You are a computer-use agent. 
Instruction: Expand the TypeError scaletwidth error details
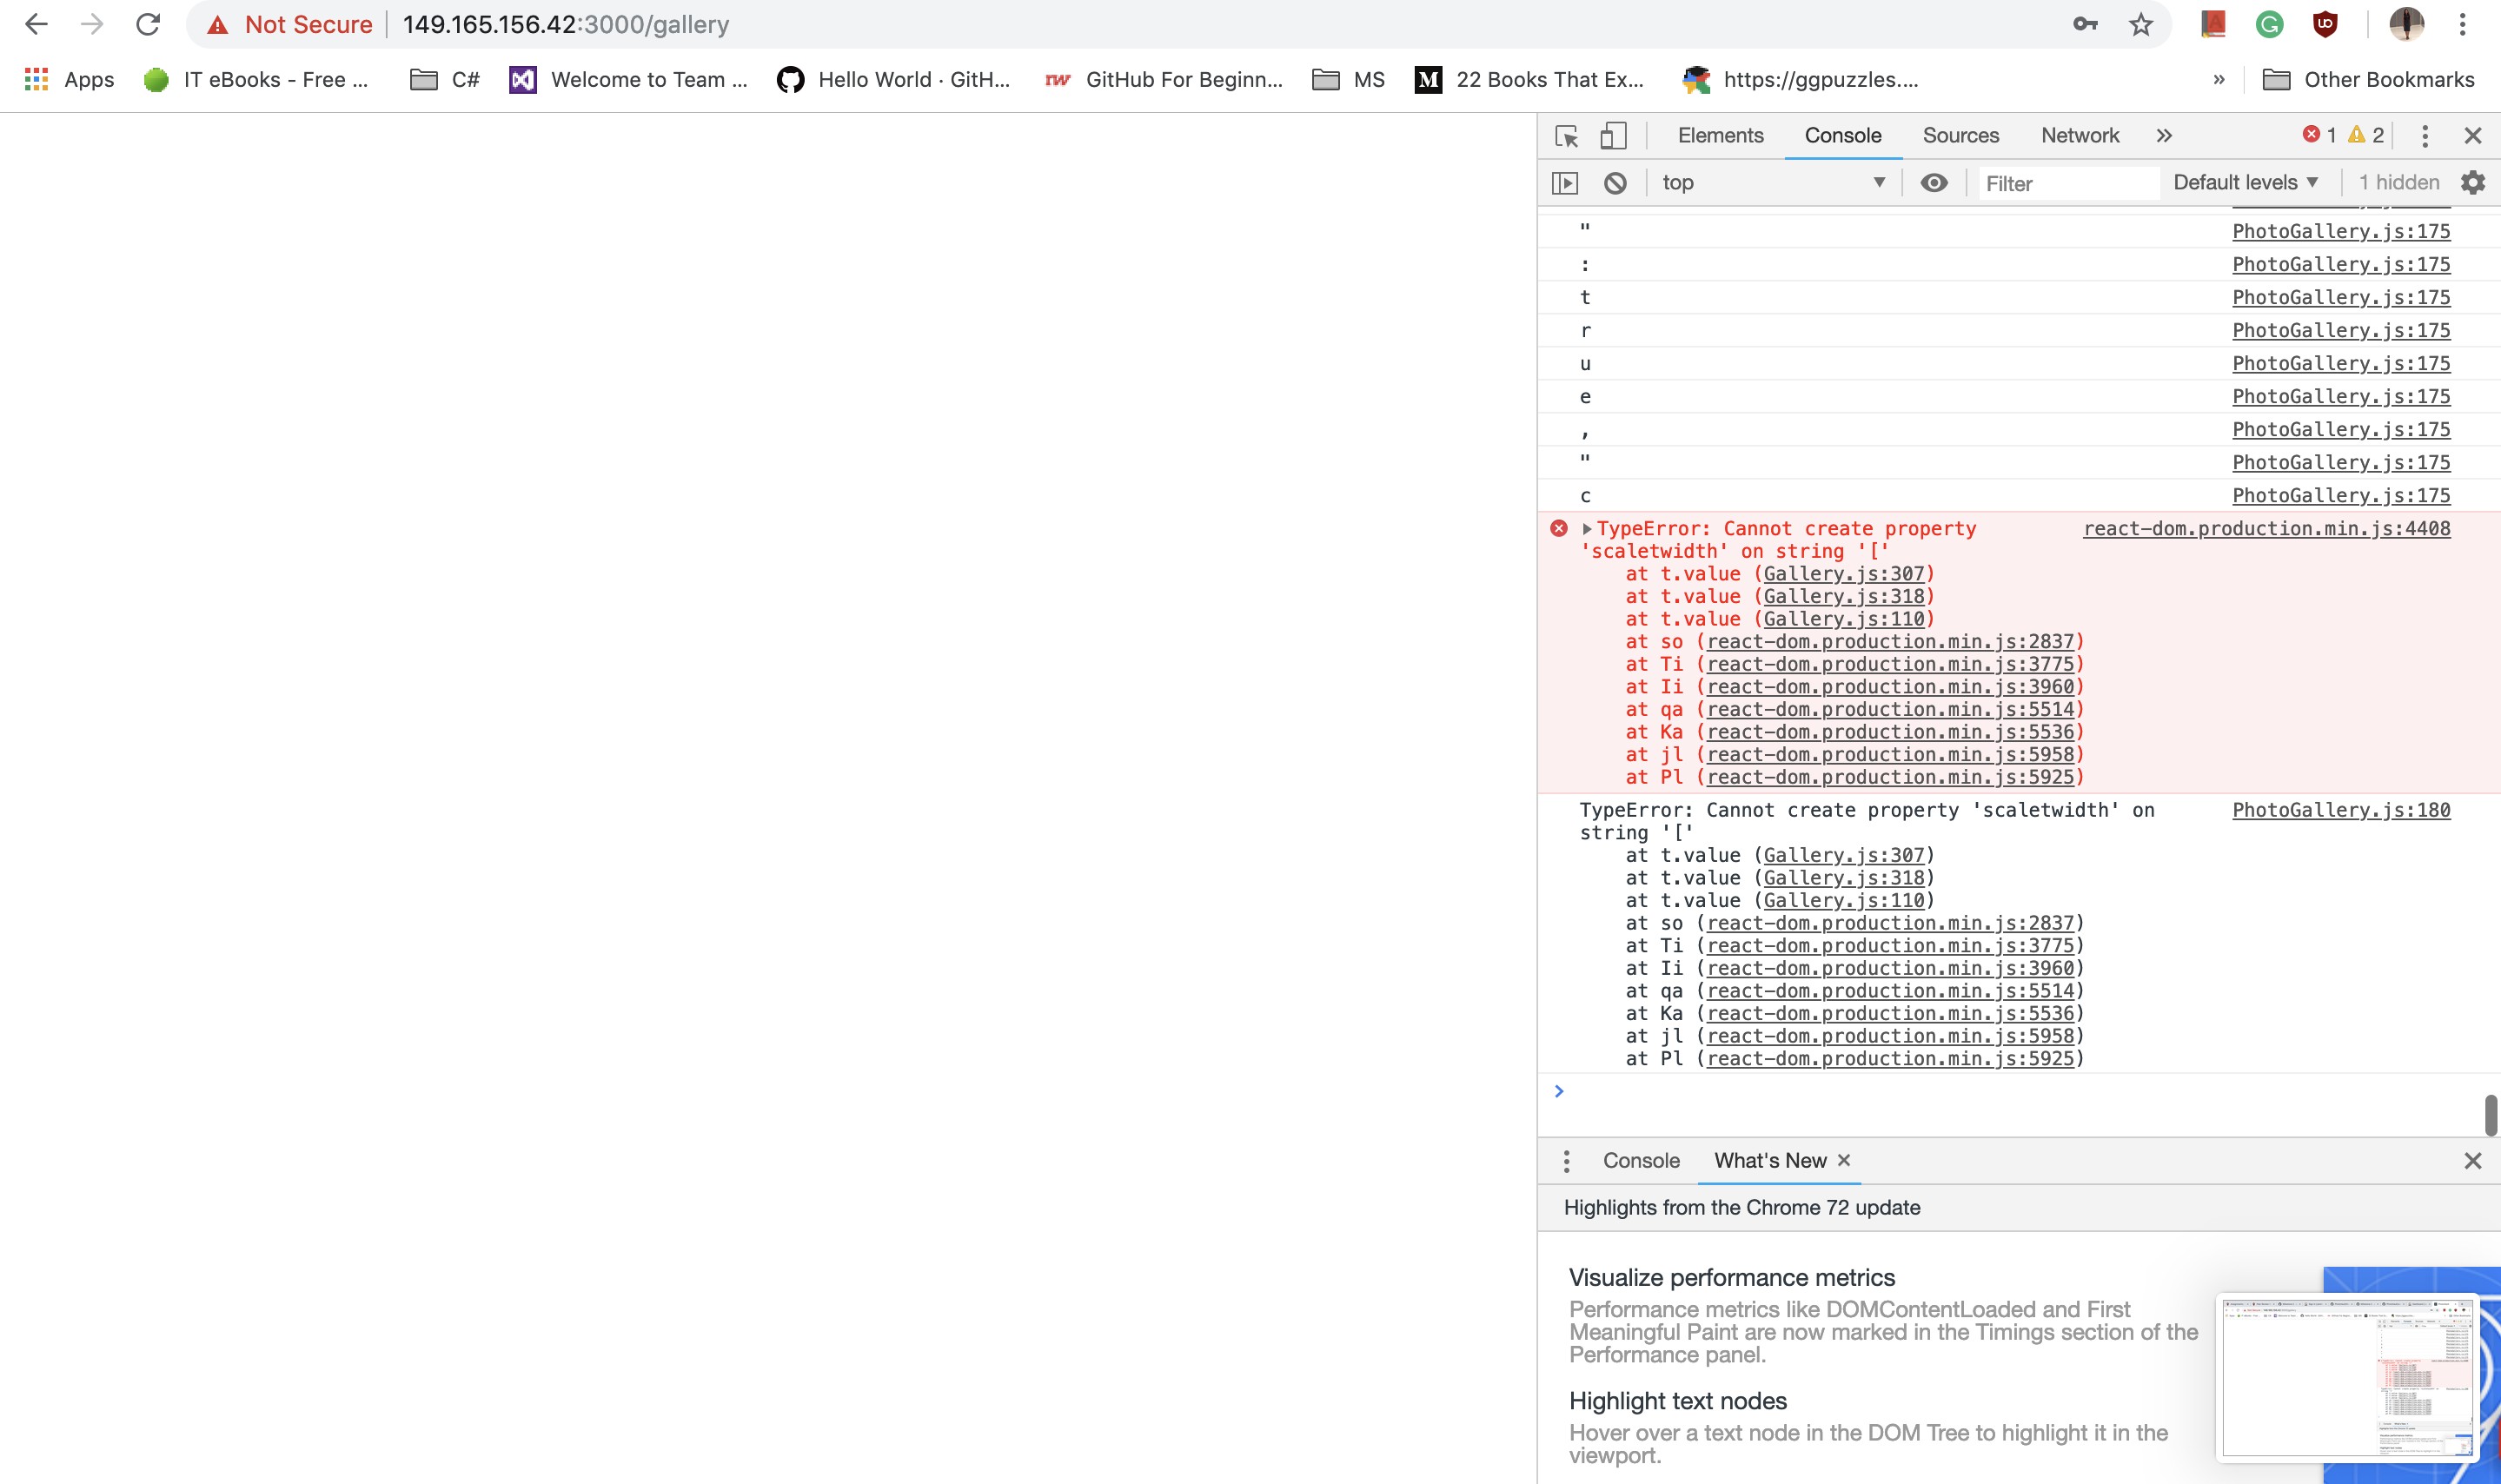[x=1588, y=528]
